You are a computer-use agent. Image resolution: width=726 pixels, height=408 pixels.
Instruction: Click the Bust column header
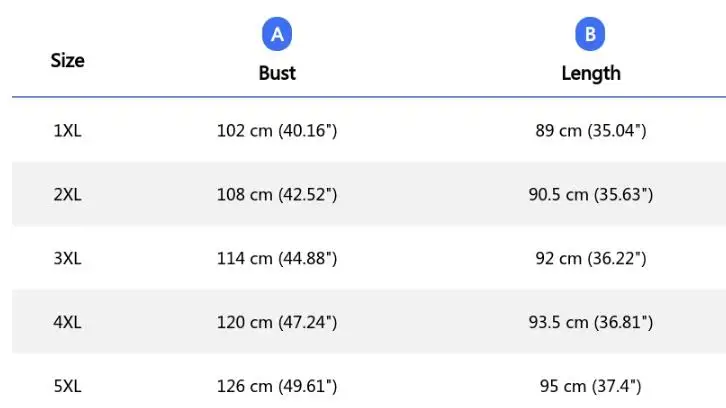tap(277, 73)
